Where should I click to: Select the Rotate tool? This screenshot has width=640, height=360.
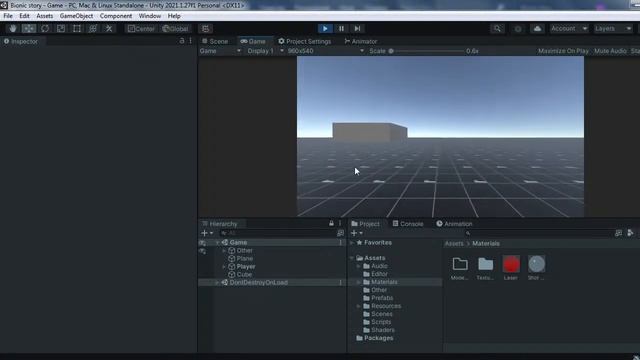click(45, 29)
